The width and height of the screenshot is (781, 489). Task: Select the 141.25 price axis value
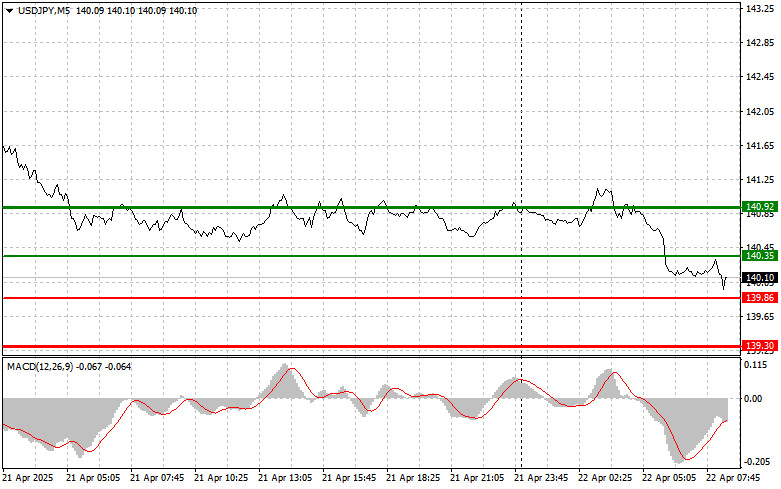pos(760,180)
